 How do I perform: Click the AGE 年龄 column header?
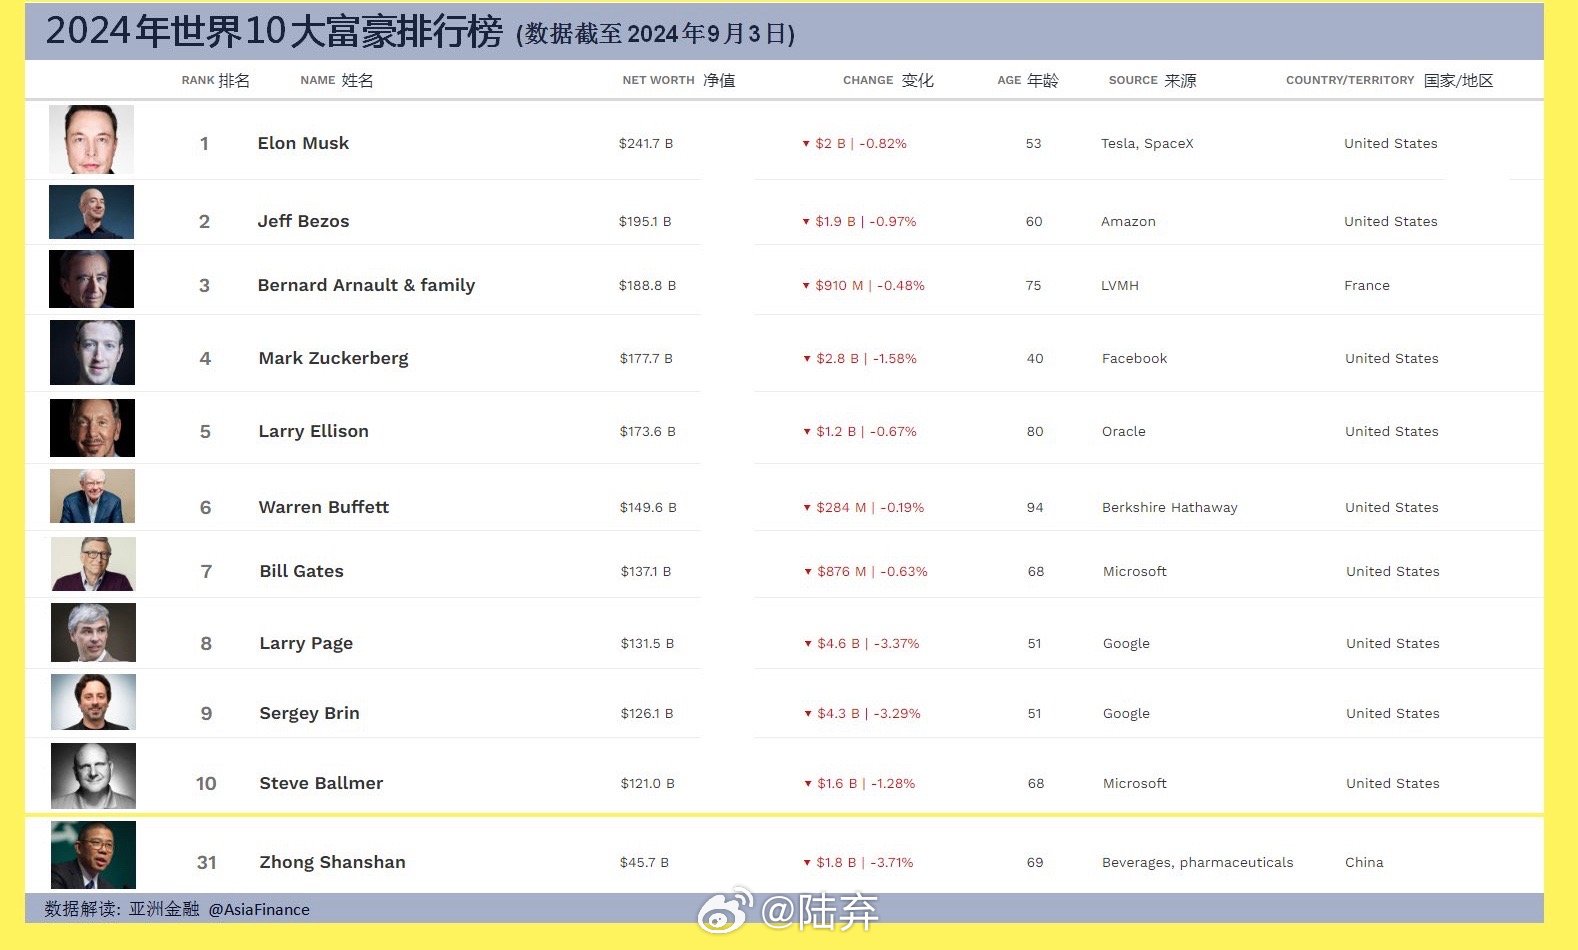point(1028,80)
